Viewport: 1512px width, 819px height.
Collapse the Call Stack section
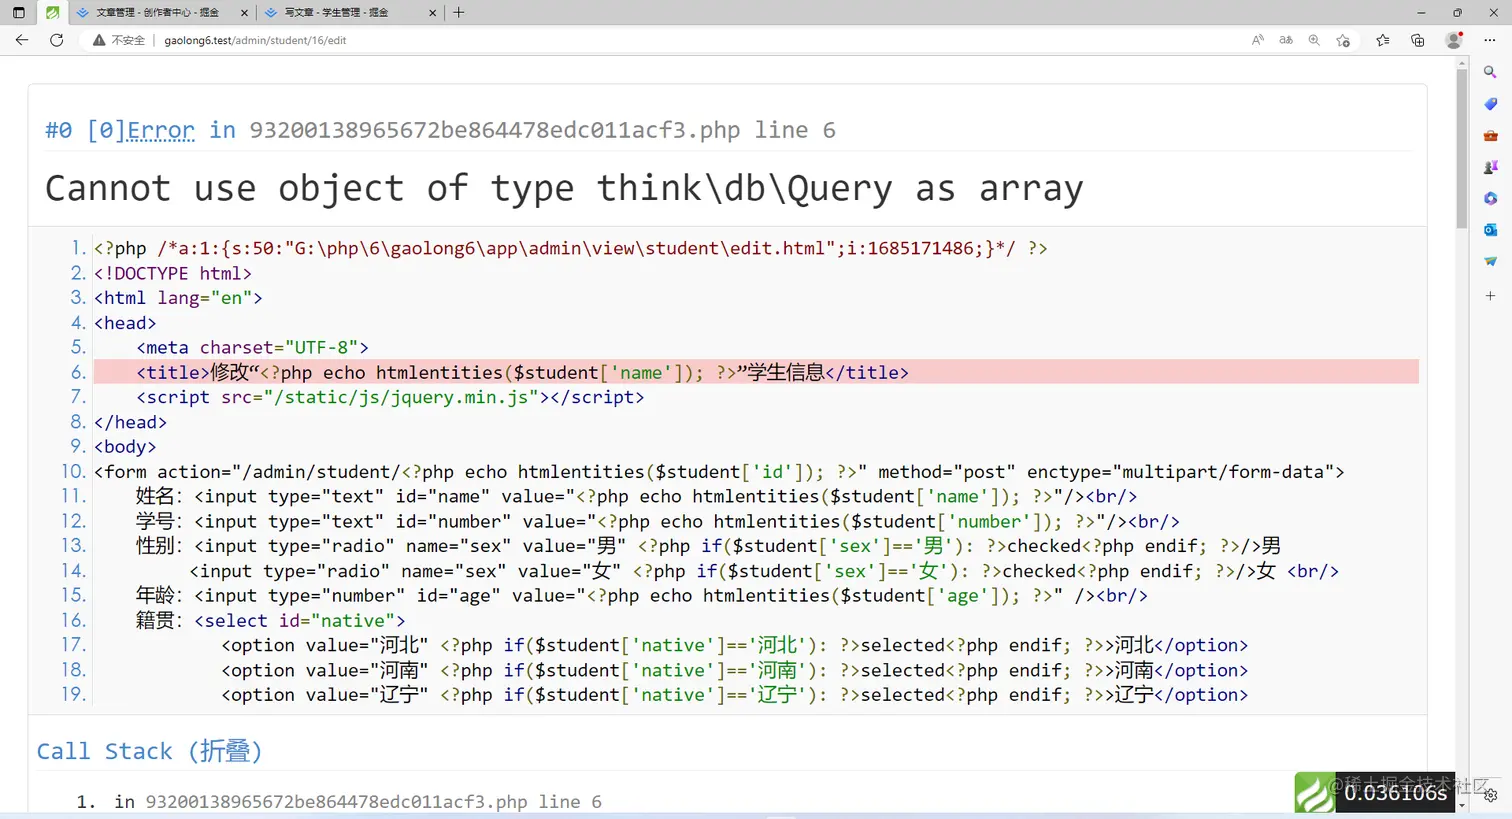click(149, 751)
